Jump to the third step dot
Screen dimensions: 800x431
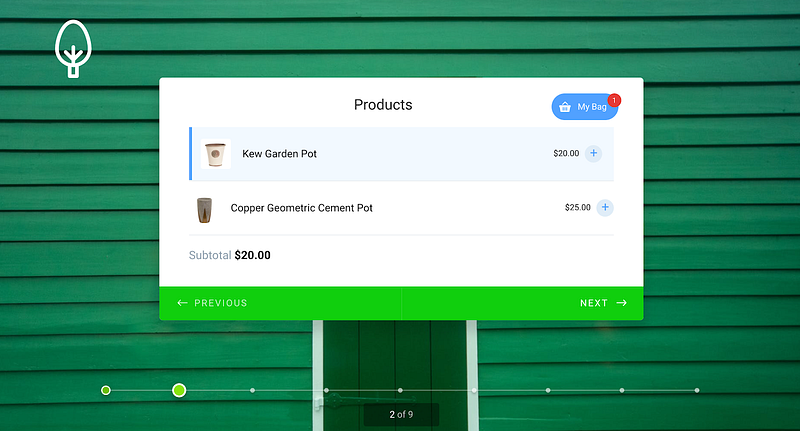click(x=253, y=390)
